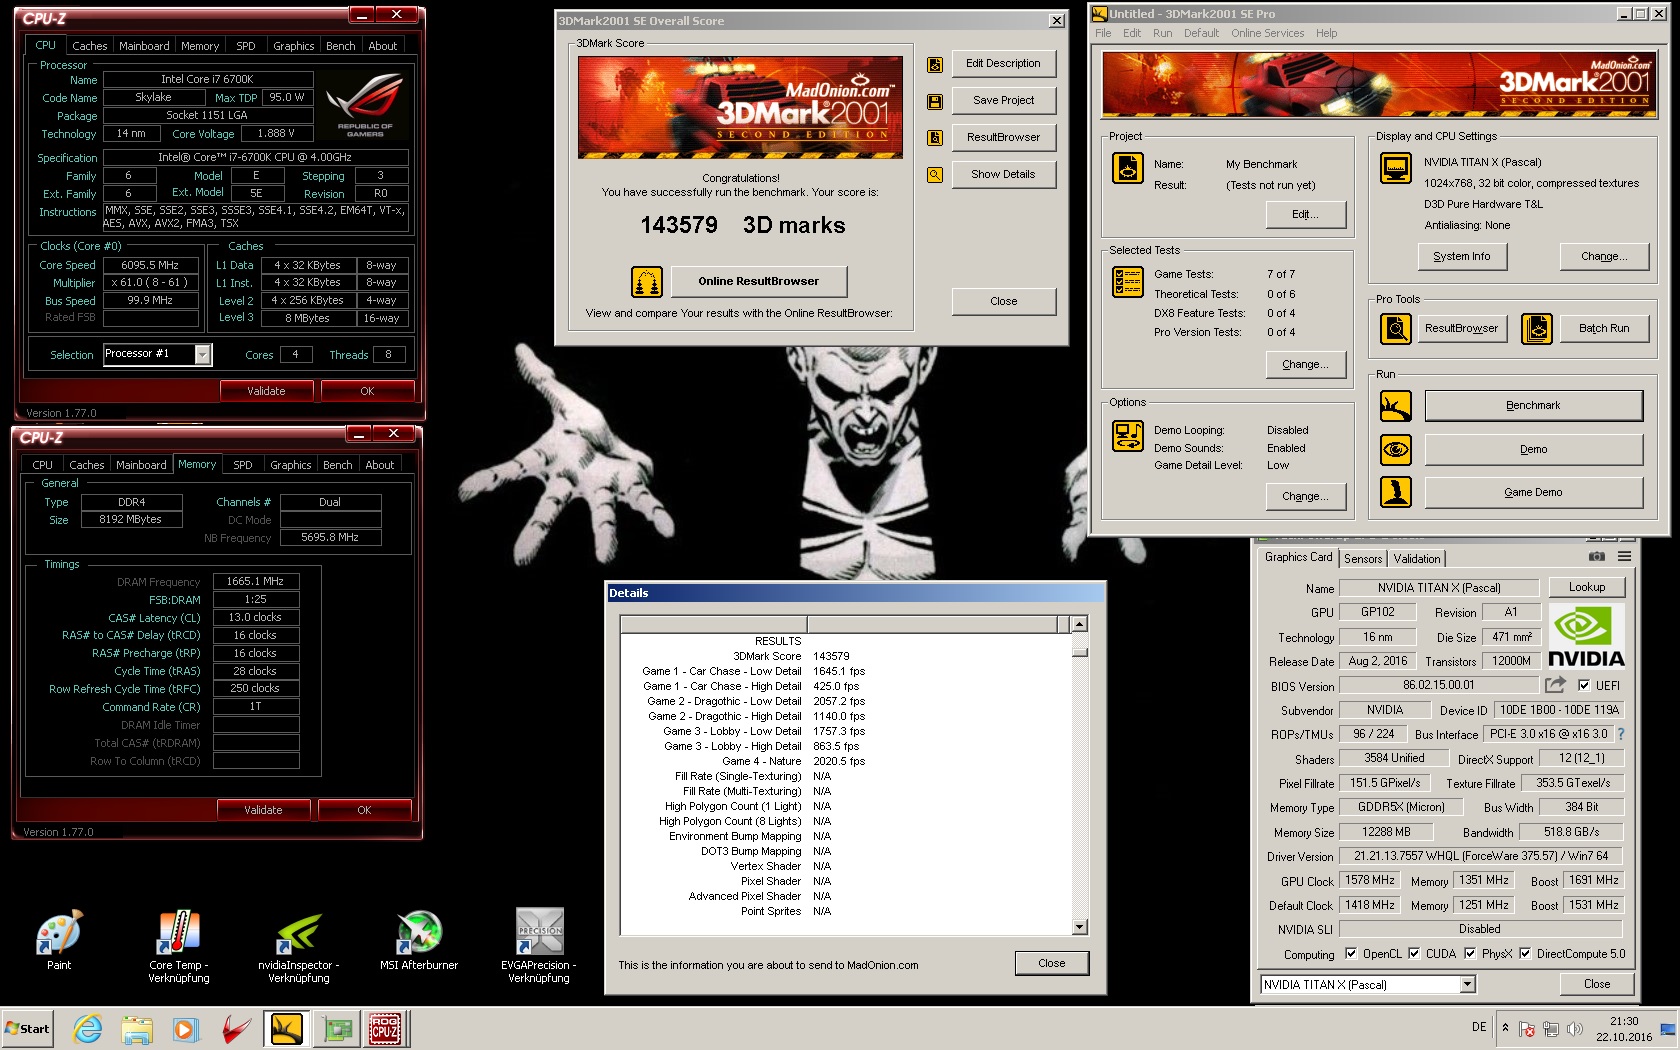This screenshot has width=1680, height=1050.
Task: Toggle the OpenCL checkbox
Action: (1351, 953)
